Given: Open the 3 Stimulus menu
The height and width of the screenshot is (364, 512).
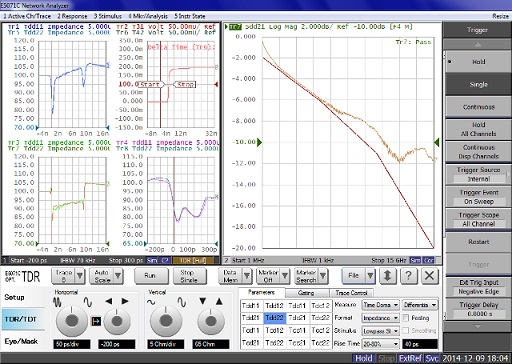Looking at the screenshot, I should [107, 16].
